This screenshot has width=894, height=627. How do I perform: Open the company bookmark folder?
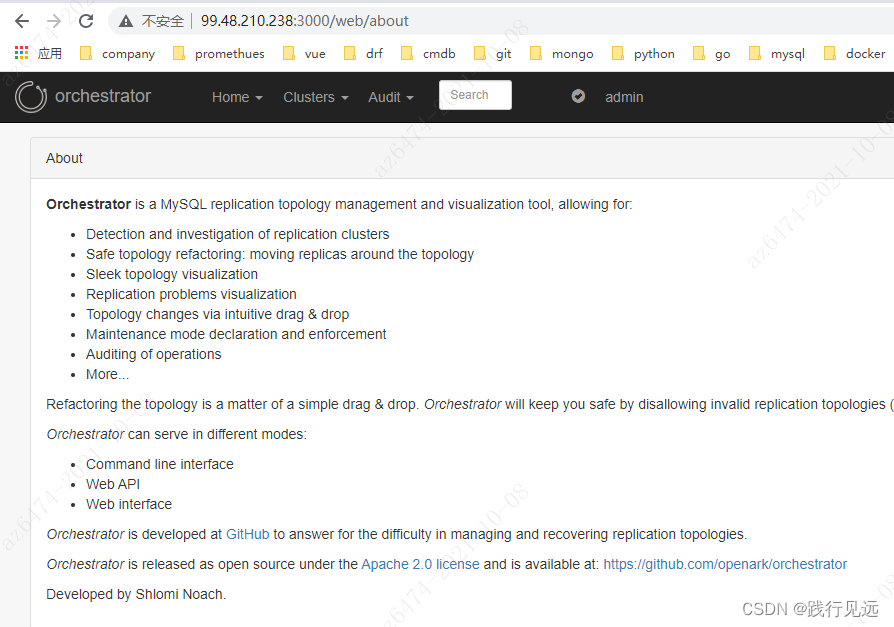point(117,54)
